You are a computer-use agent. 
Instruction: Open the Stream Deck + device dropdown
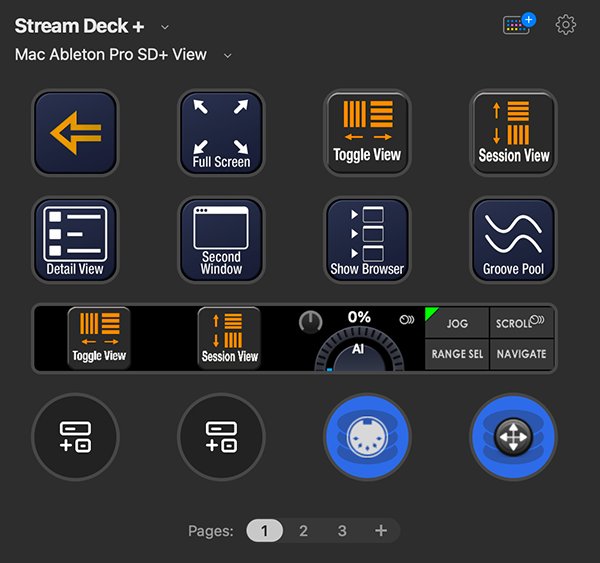(x=165, y=27)
